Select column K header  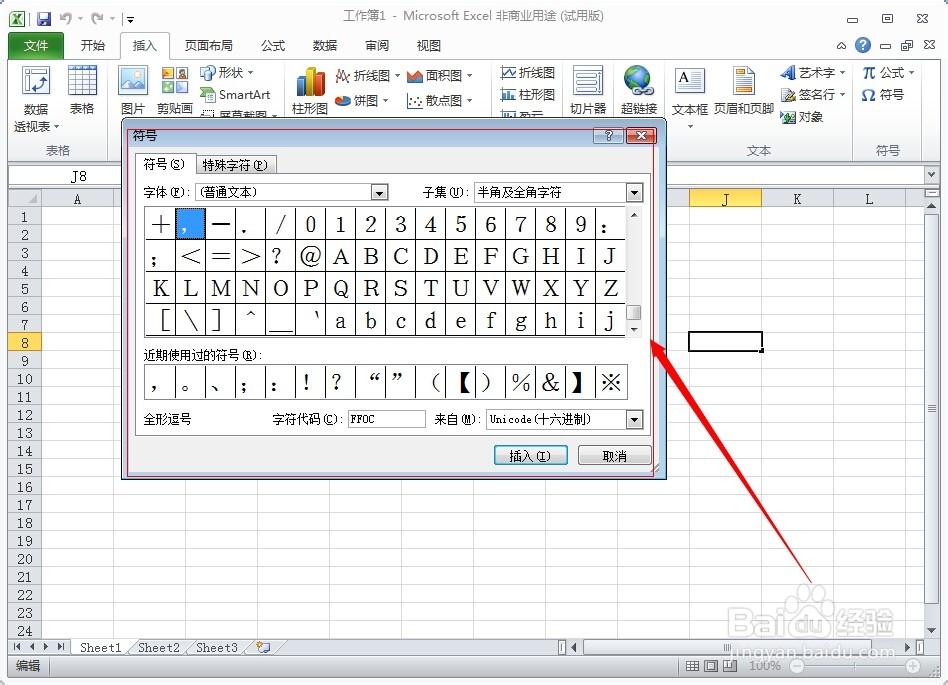(797, 199)
